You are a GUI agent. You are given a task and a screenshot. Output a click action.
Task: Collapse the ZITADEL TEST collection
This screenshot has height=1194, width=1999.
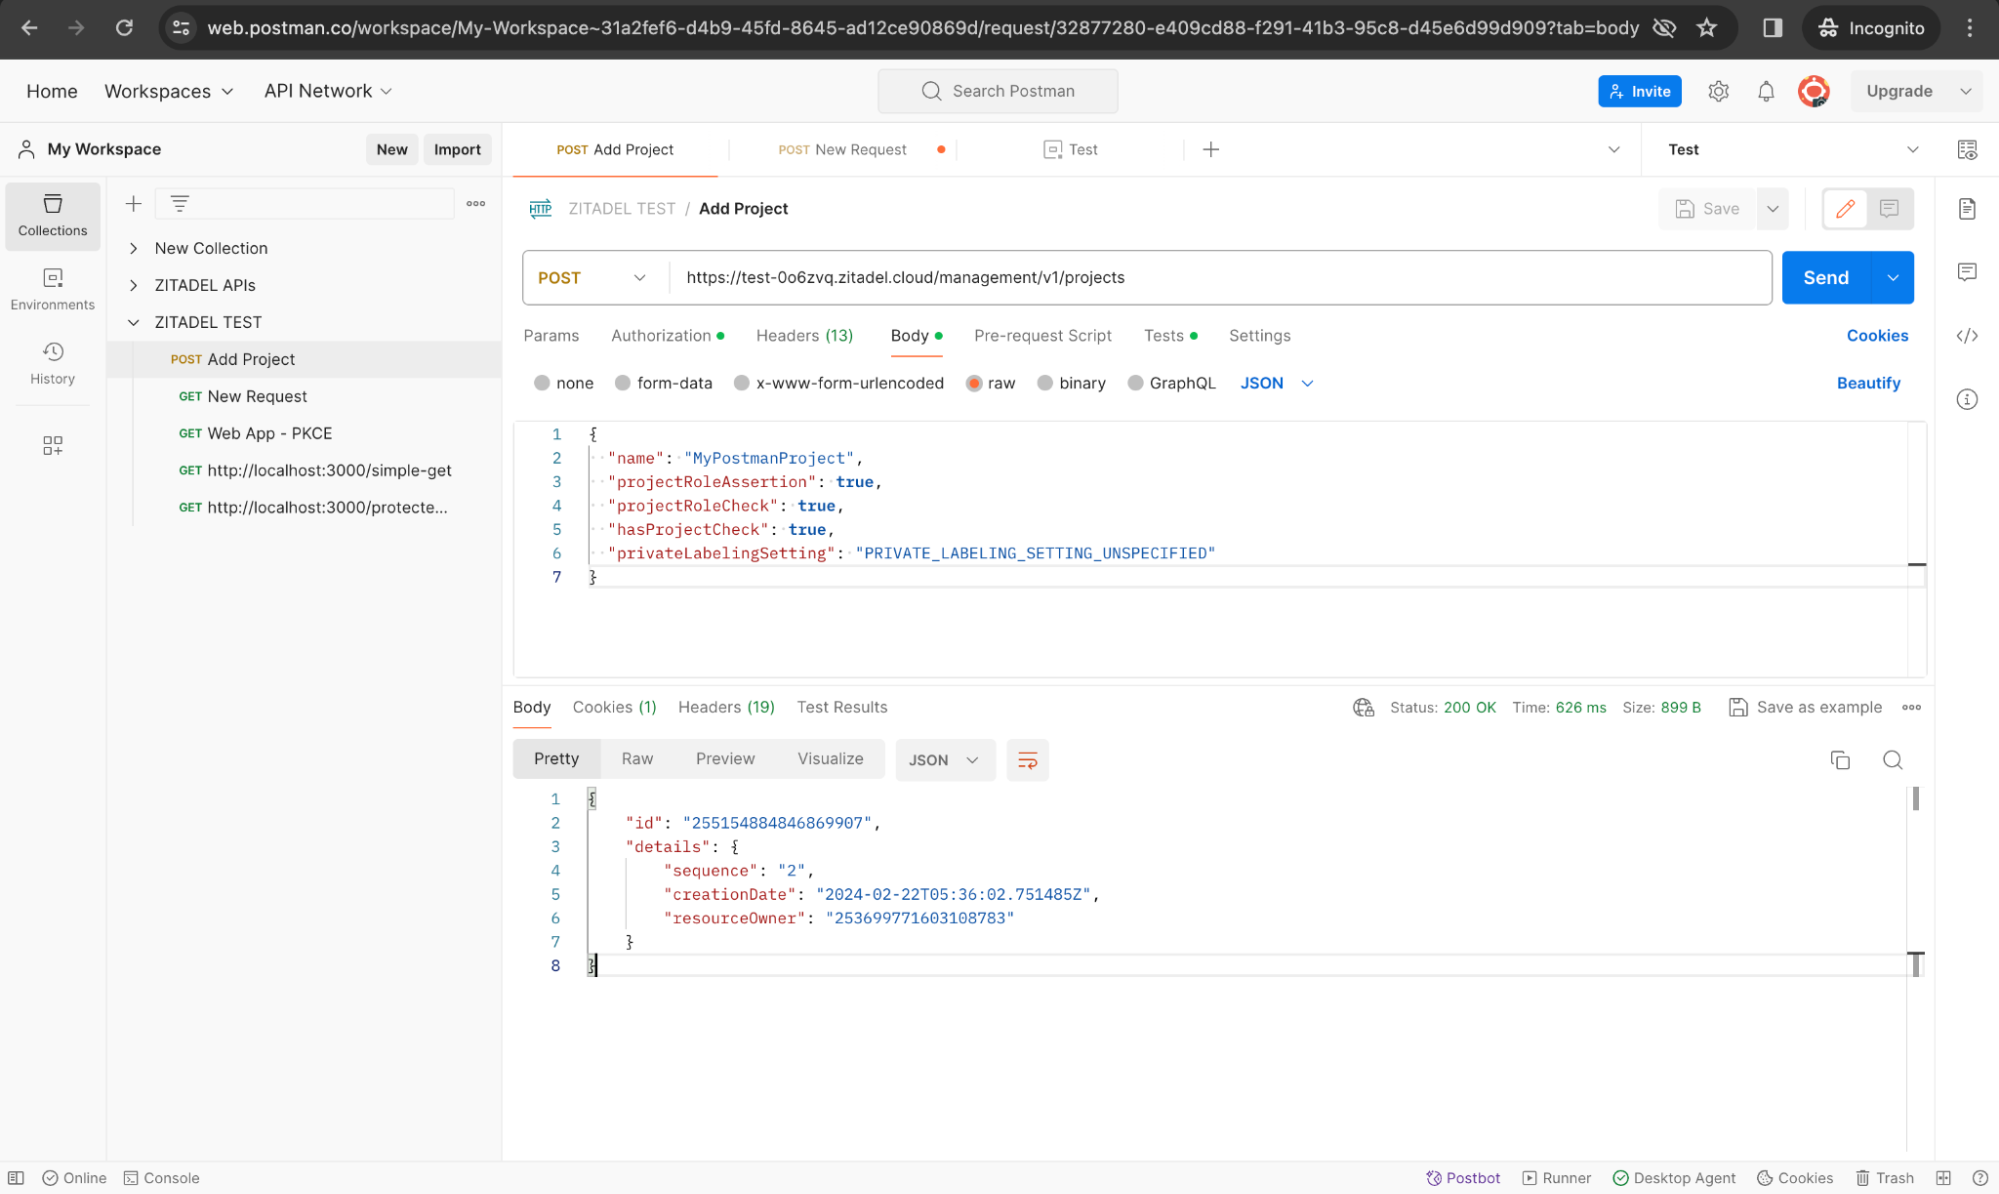[133, 322]
